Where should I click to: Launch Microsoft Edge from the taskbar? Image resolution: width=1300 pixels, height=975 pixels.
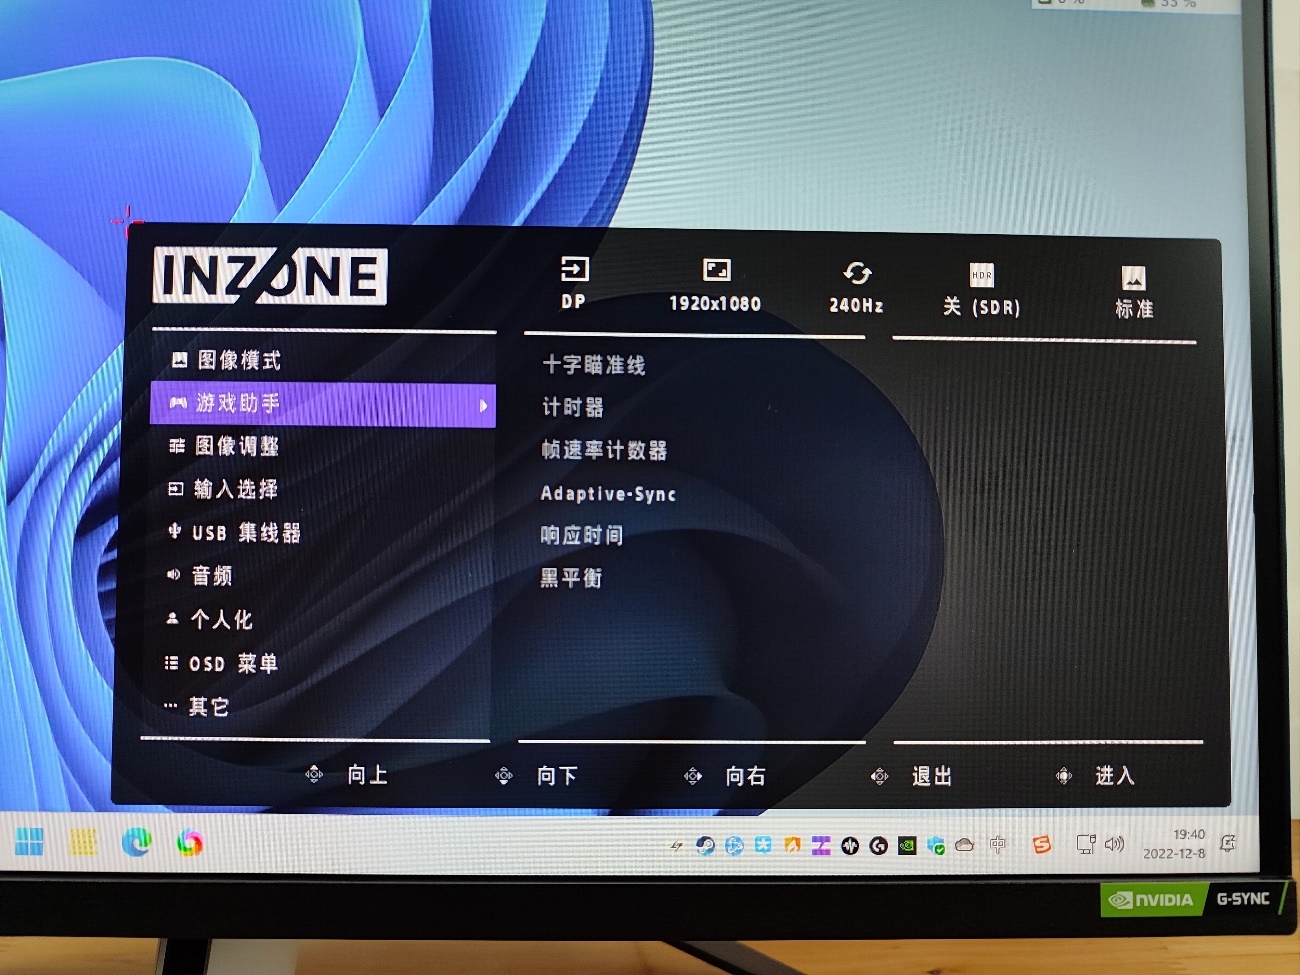click(x=136, y=843)
